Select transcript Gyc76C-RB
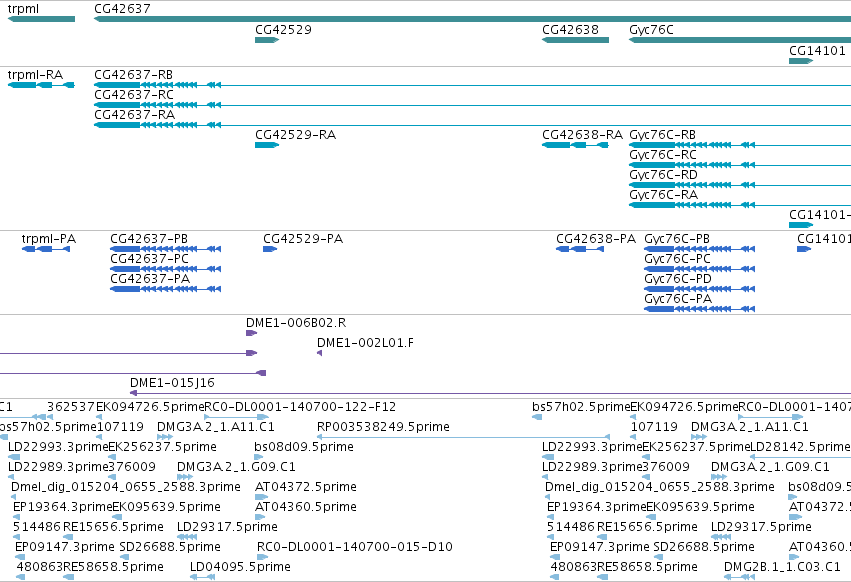This screenshot has width=851, height=582. click(x=662, y=135)
